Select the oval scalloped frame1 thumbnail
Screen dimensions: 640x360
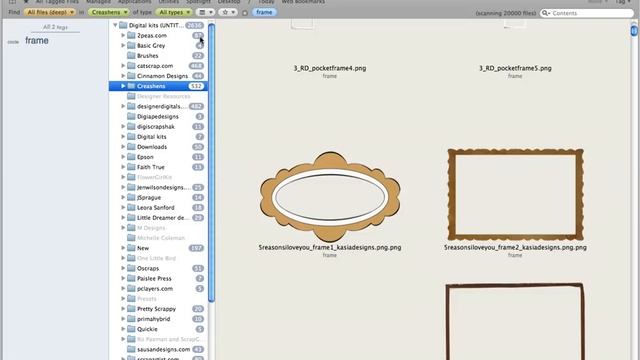[x=330, y=197]
